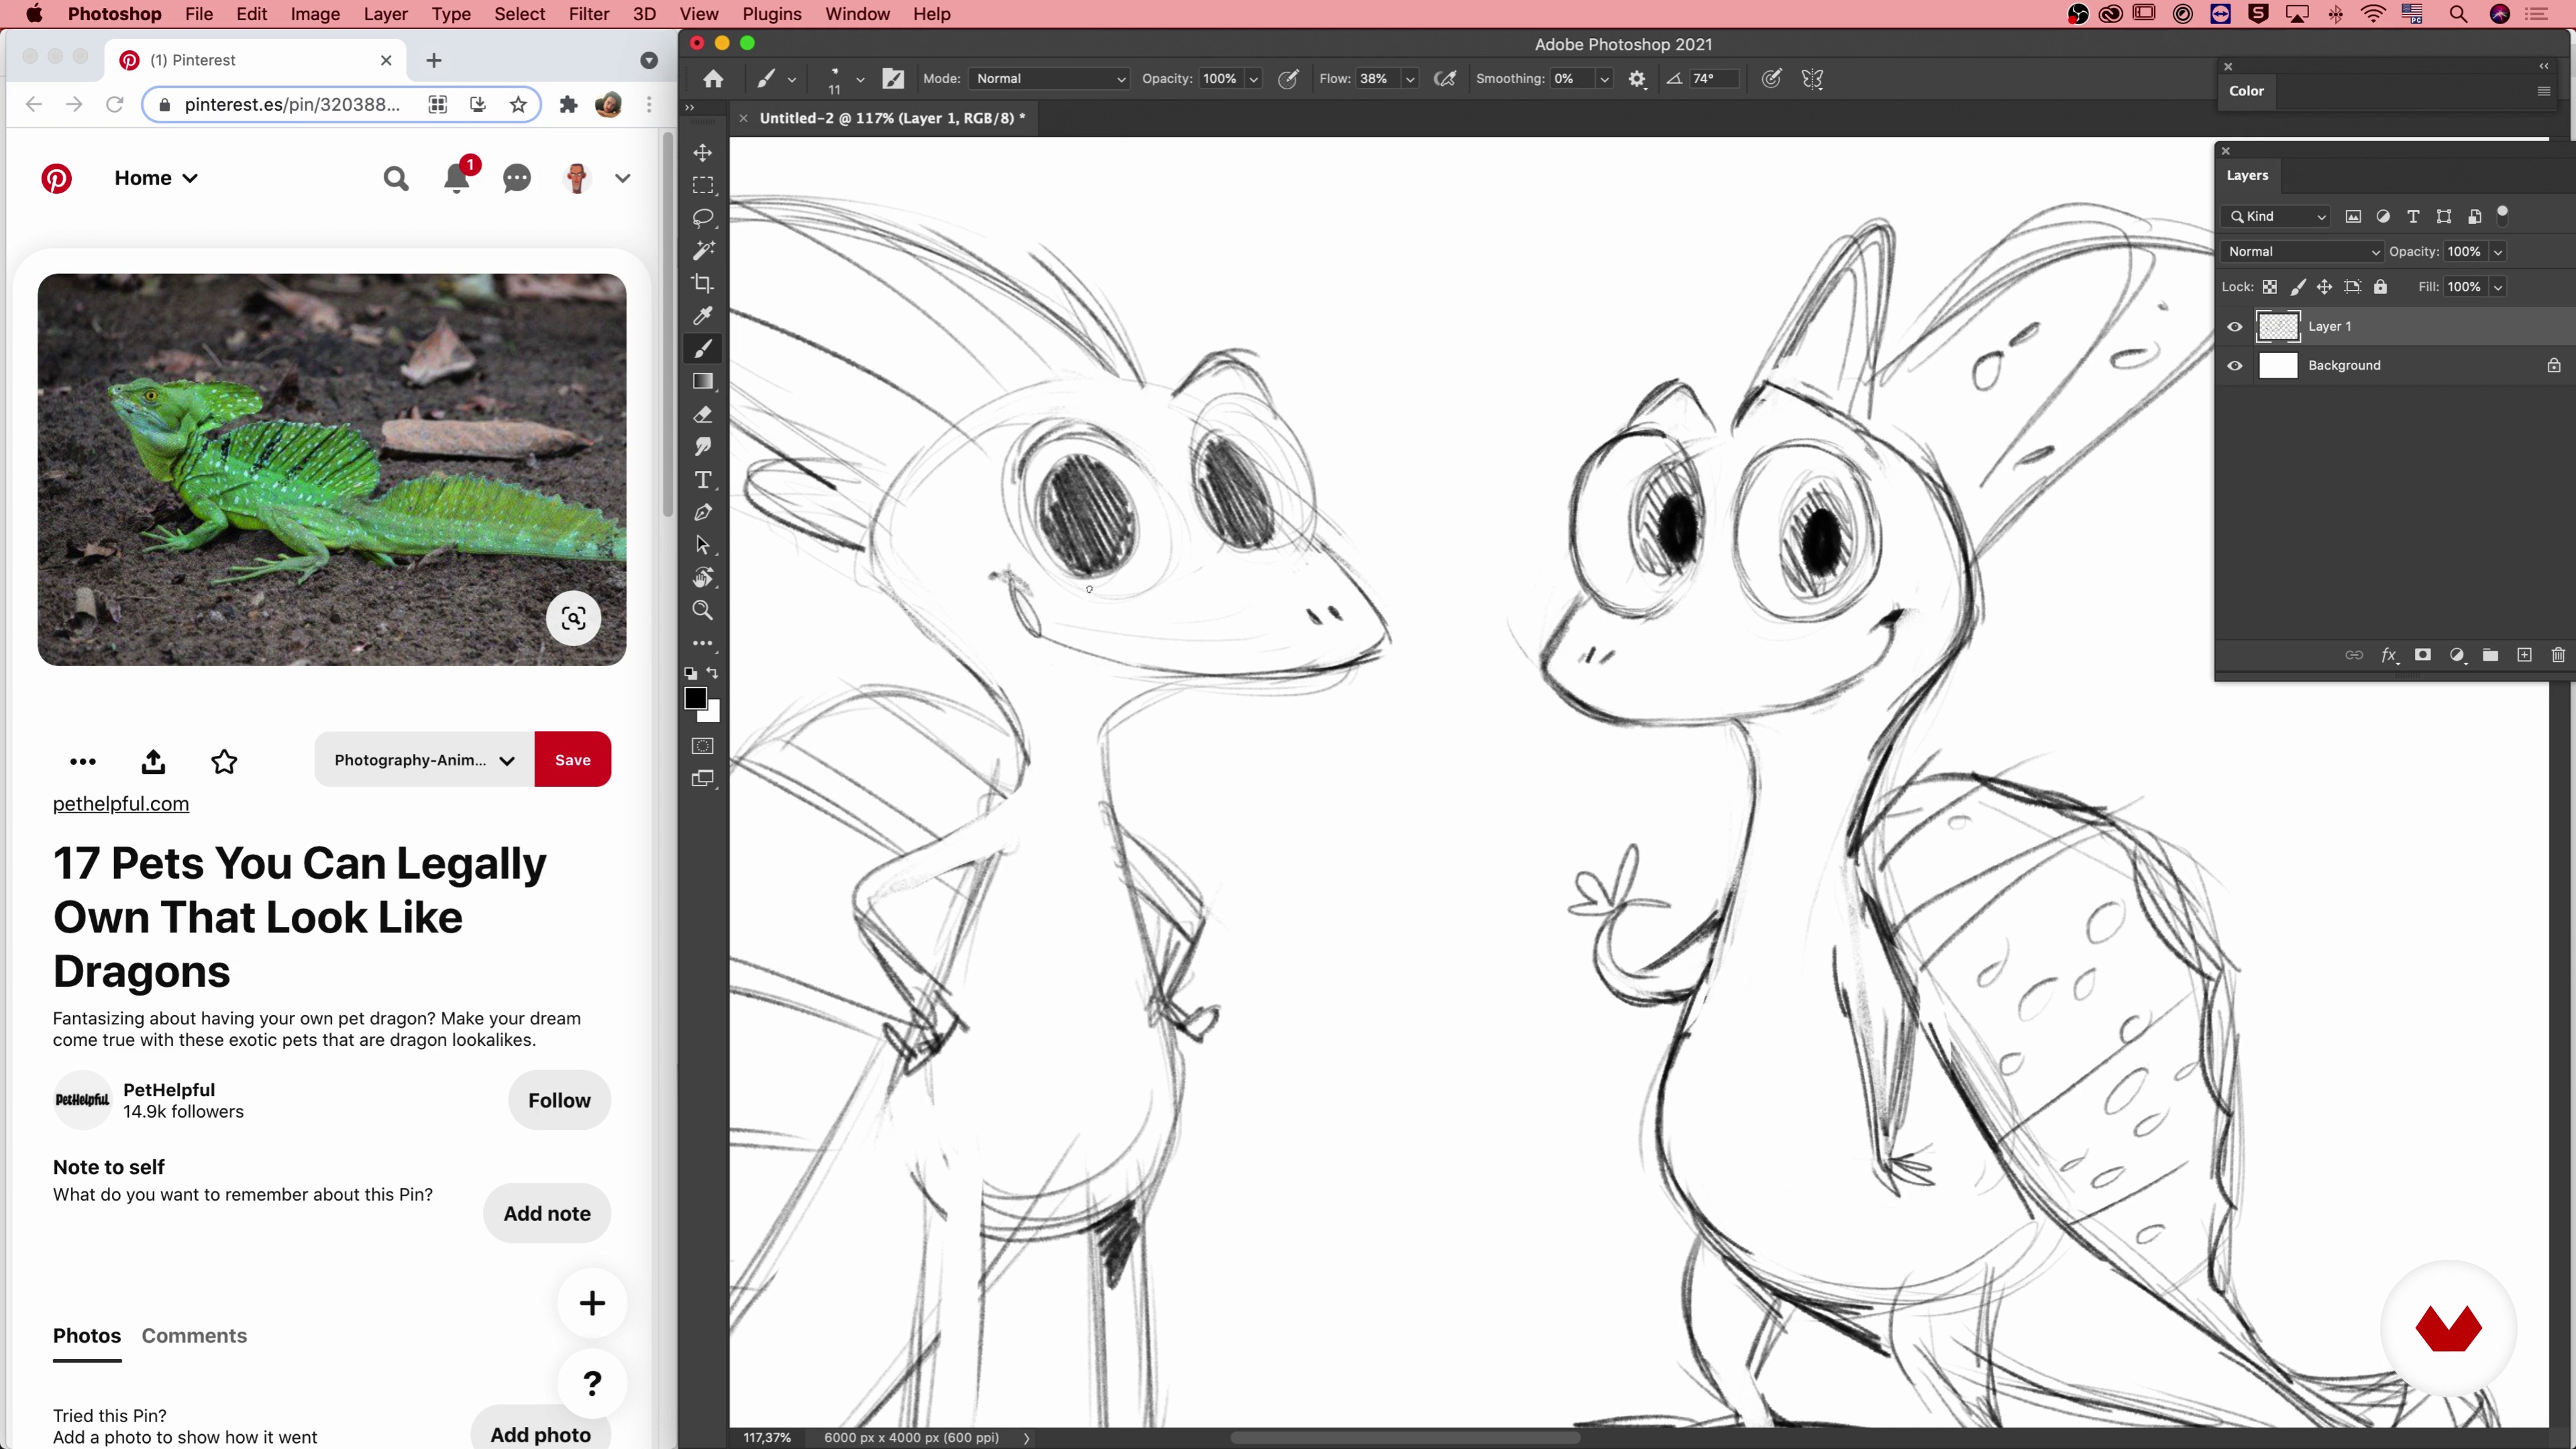Open the layer blend mode Normal dropdown
This screenshot has height=1449, width=2576.
click(x=2302, y=251)
